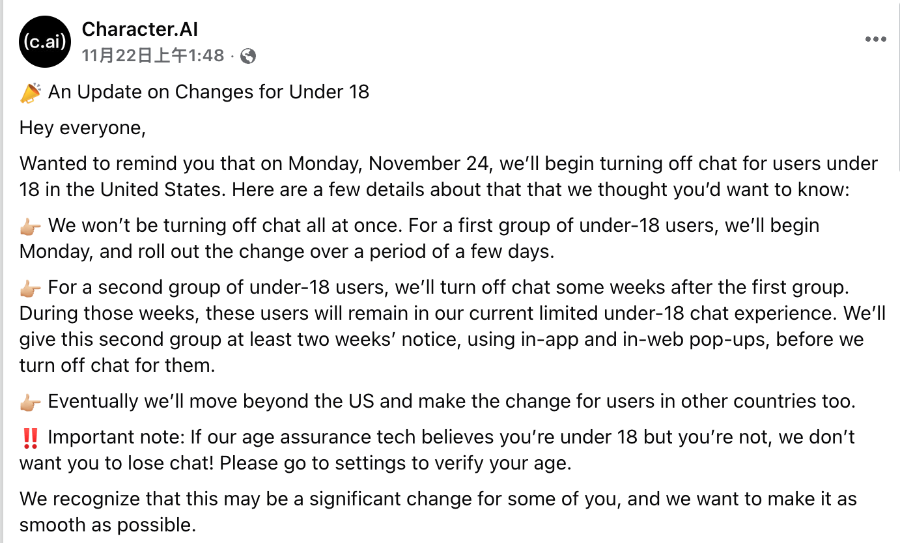Click the "We recognize that this may be" paragraph
The image size is (900, 543).
(x=438, y=511)
